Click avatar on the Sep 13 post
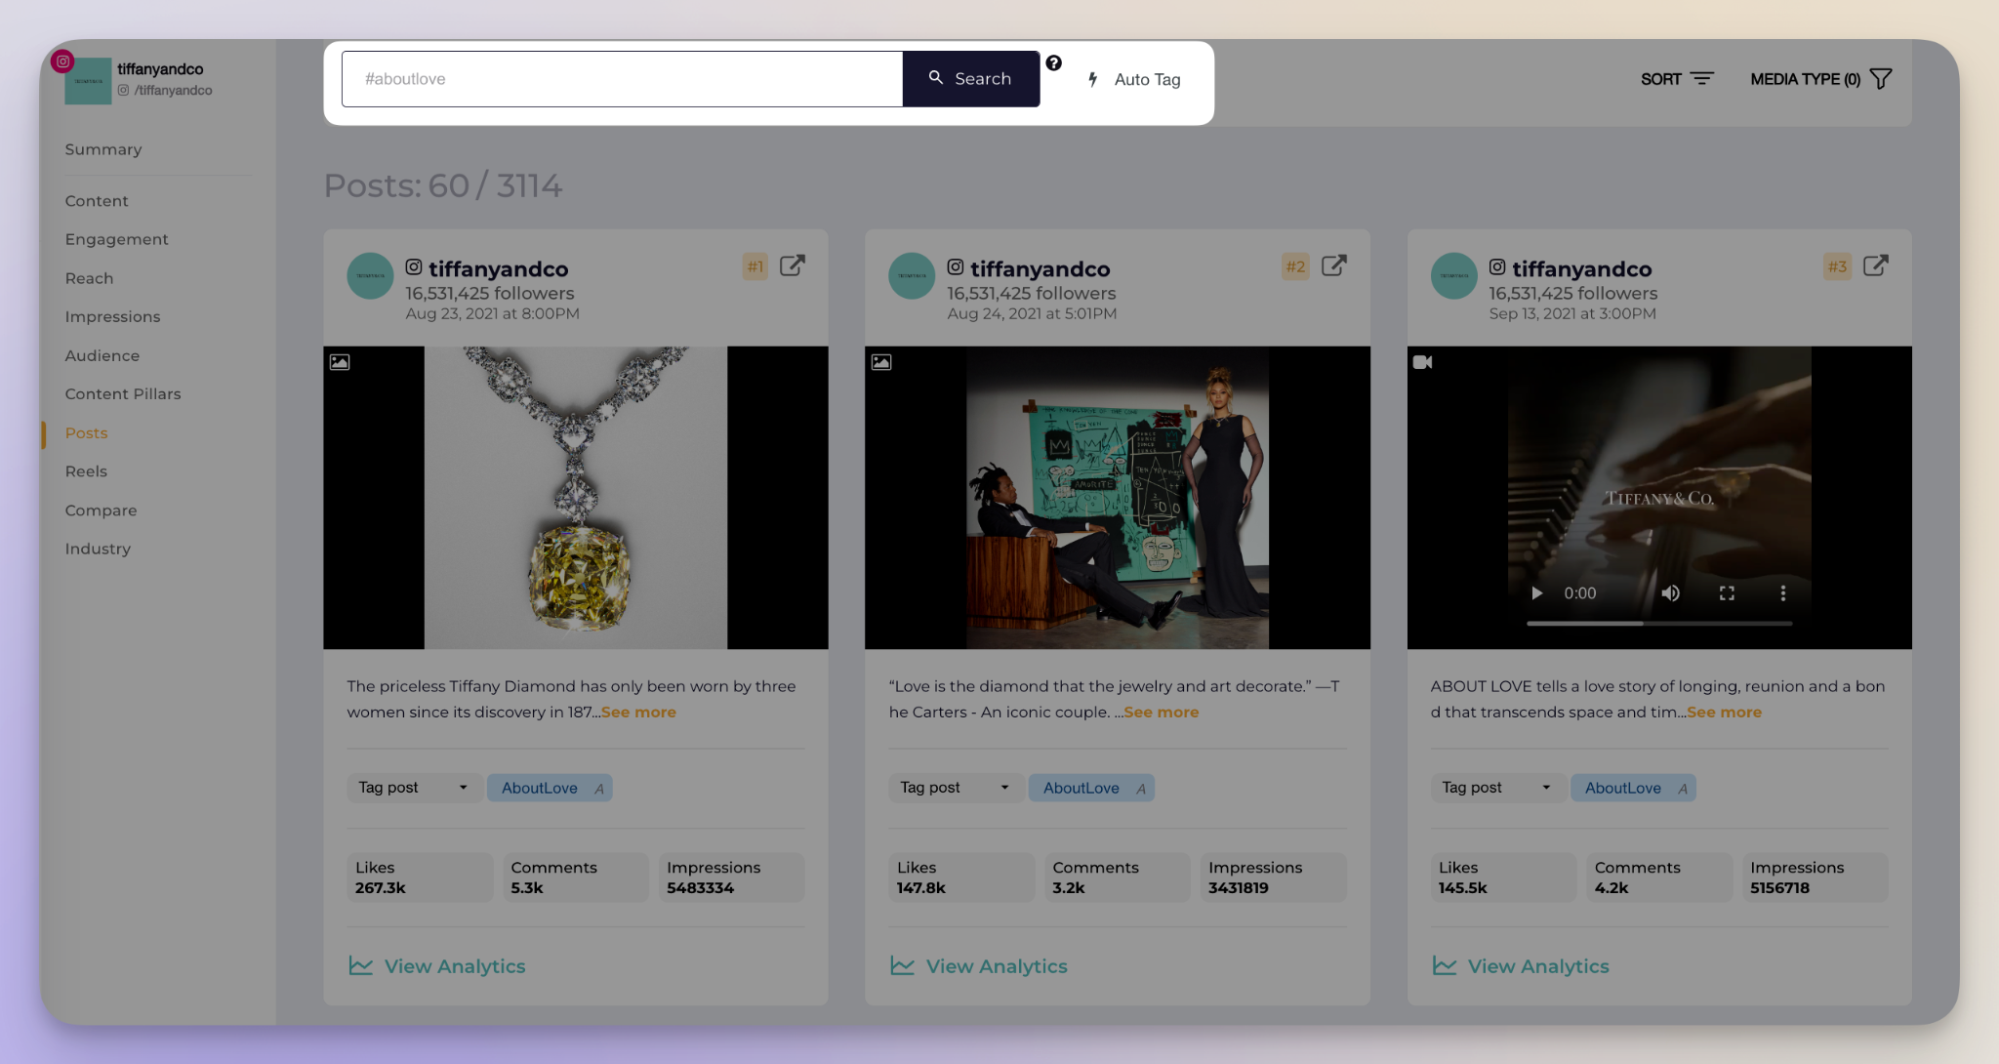 1454,276
